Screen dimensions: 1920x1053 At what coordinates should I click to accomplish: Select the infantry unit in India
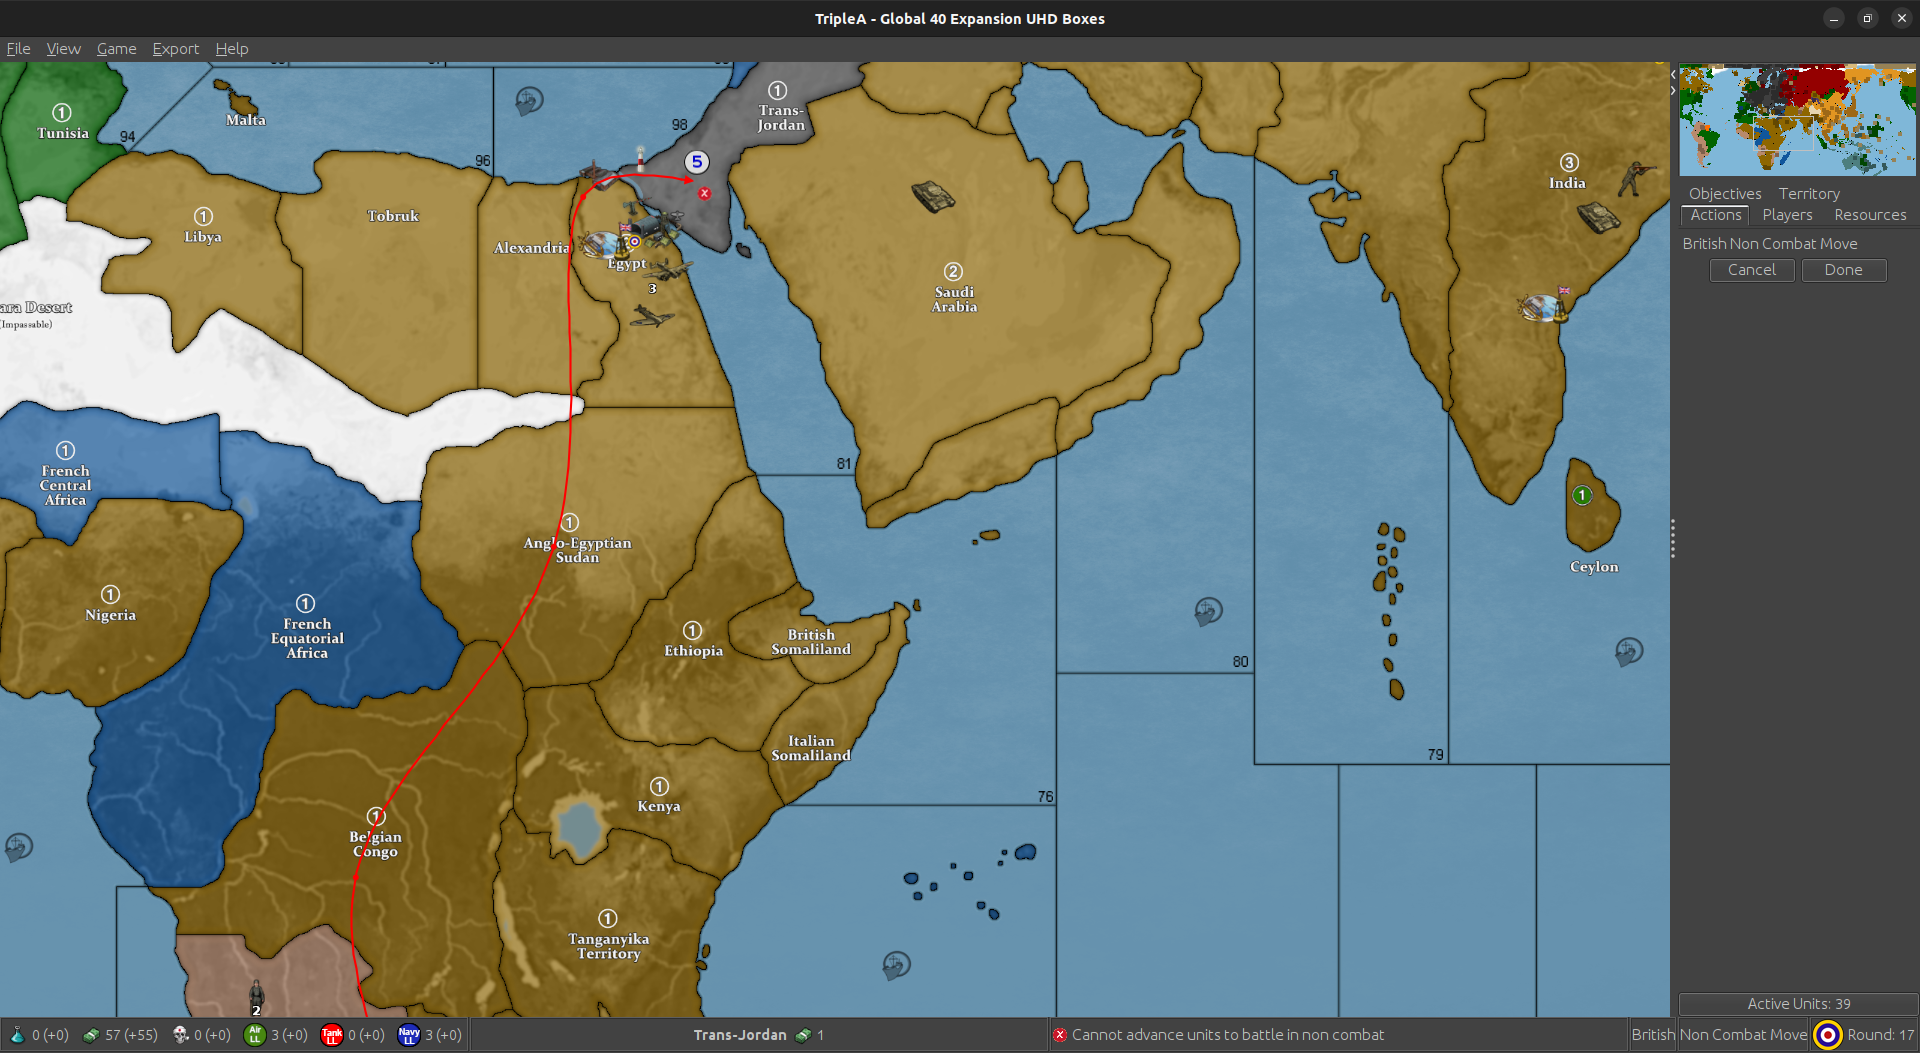(1637, 177)
